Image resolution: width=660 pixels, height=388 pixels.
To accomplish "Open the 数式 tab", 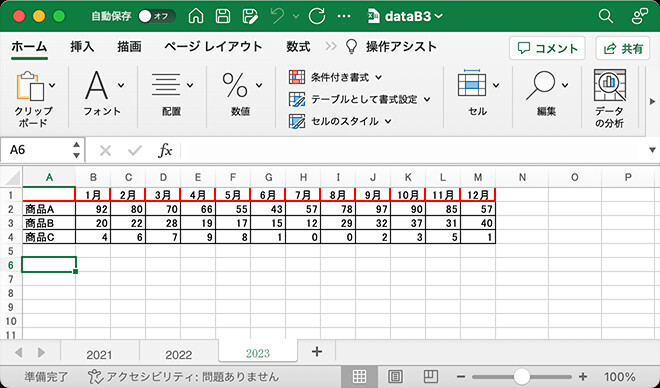I will 298,46.
